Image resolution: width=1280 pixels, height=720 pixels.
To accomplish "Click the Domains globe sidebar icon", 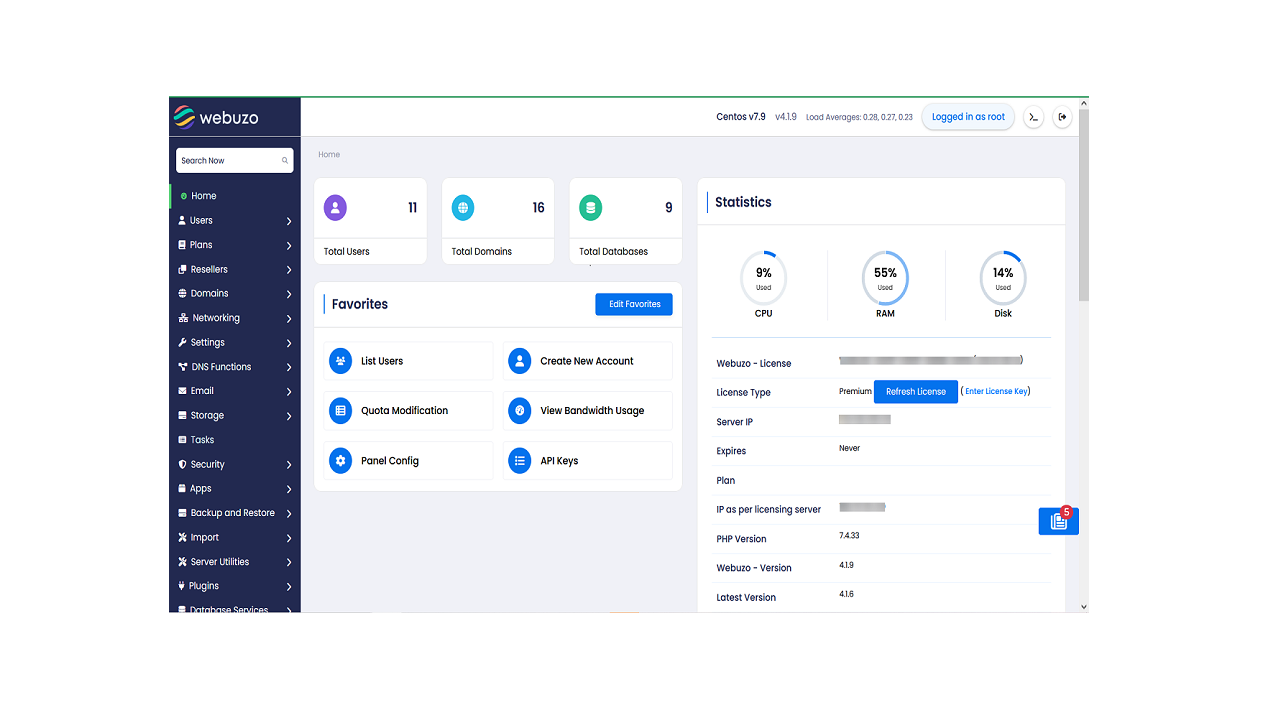I will (182, 293).
